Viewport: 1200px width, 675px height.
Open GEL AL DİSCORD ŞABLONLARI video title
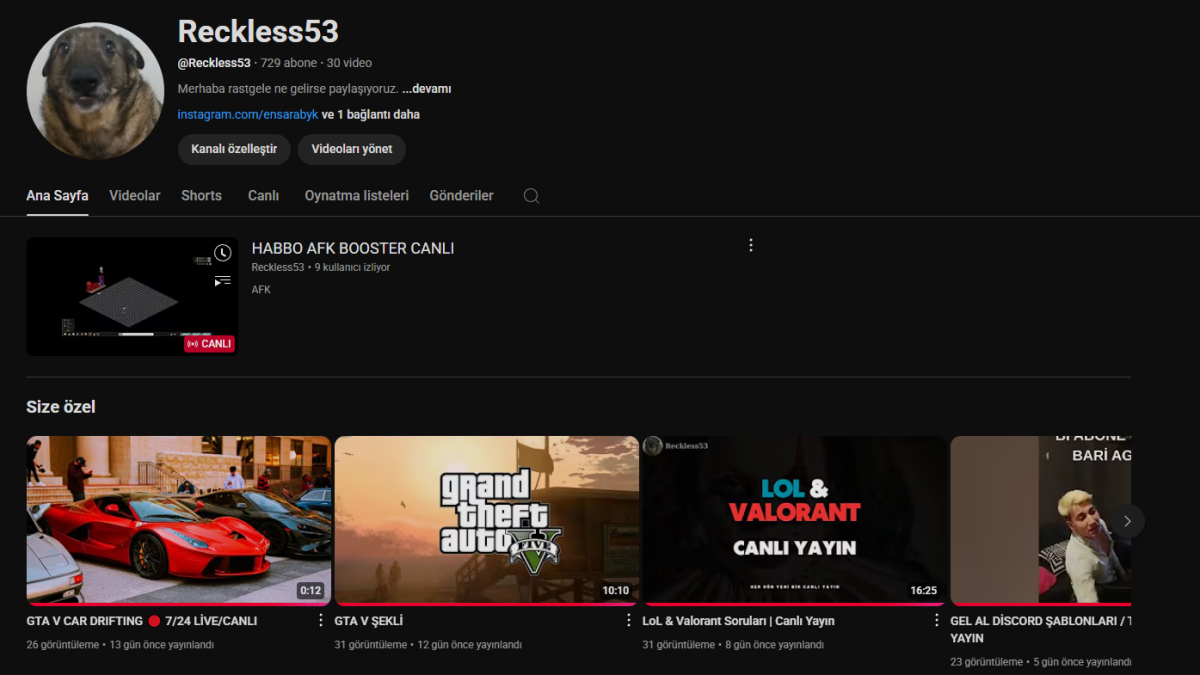(1040, 629)
